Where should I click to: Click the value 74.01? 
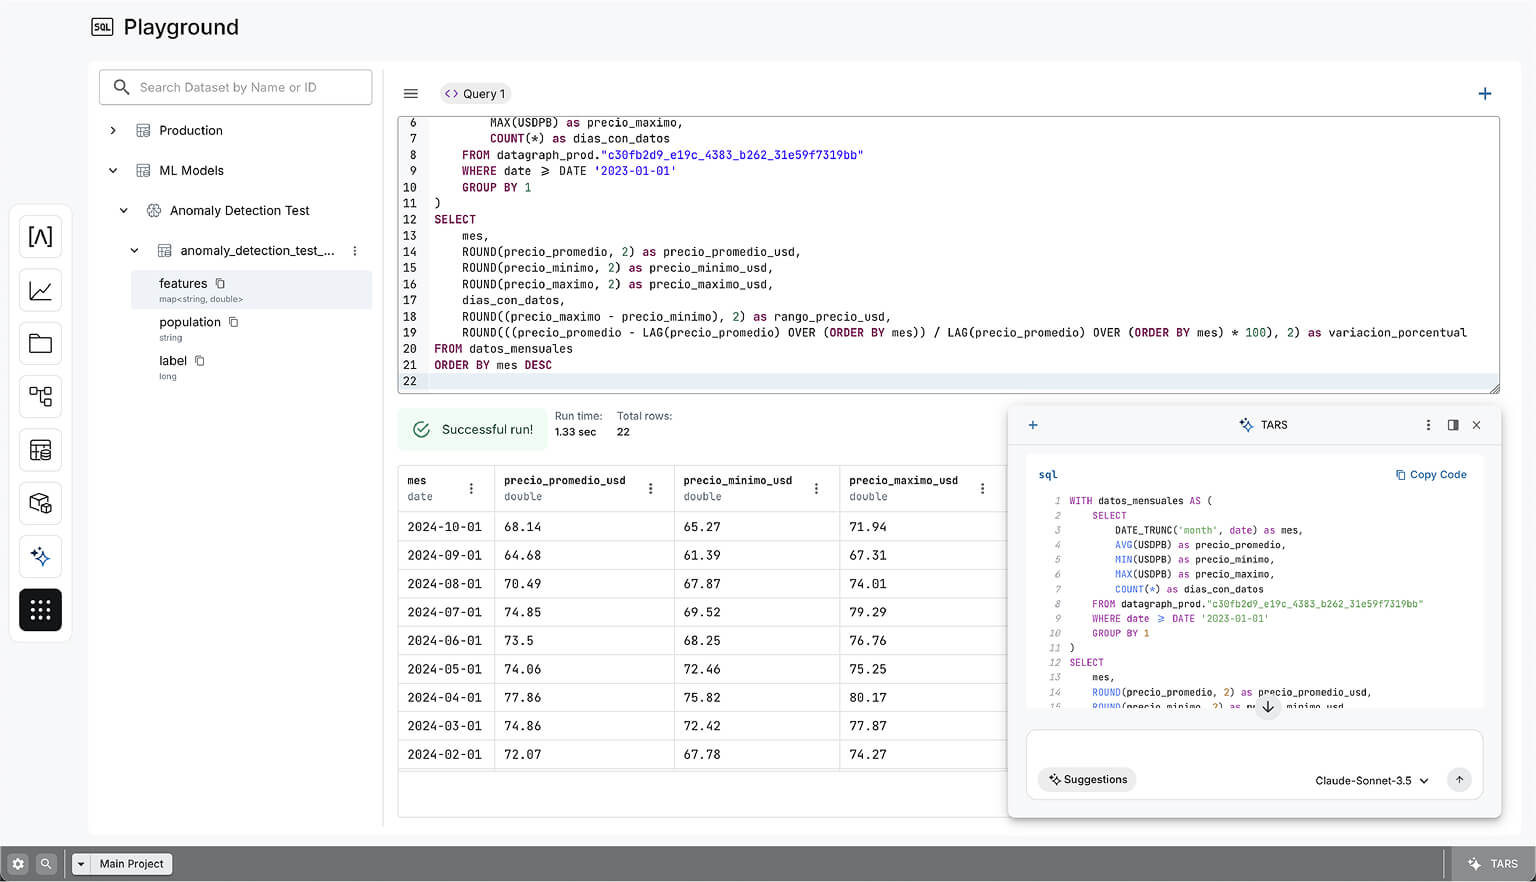pyautogui.click(x=868, y=584)
